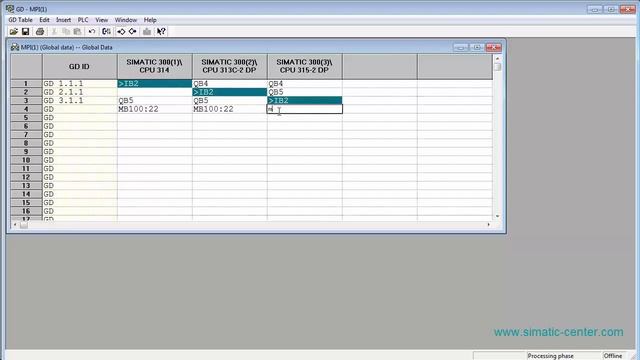Select the GD ID column header
This screenshot has height=360, width=640.
[x=80, y=67]
